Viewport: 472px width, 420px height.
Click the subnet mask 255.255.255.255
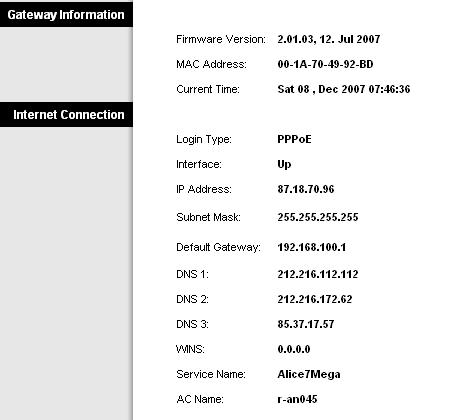pos(318,217)
